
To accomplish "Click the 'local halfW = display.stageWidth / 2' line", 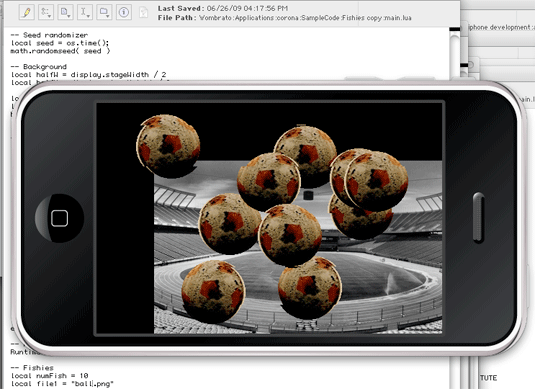I will pyautogui.click(x=88, y=74).
